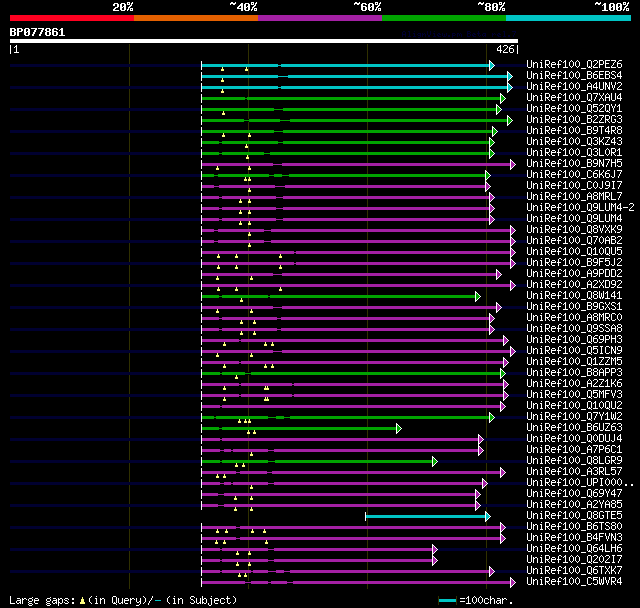This screenshot has height=608, width=640.
Task: Select the UniRef100_A2XD92 label
Action: click(x=574, y=284)
